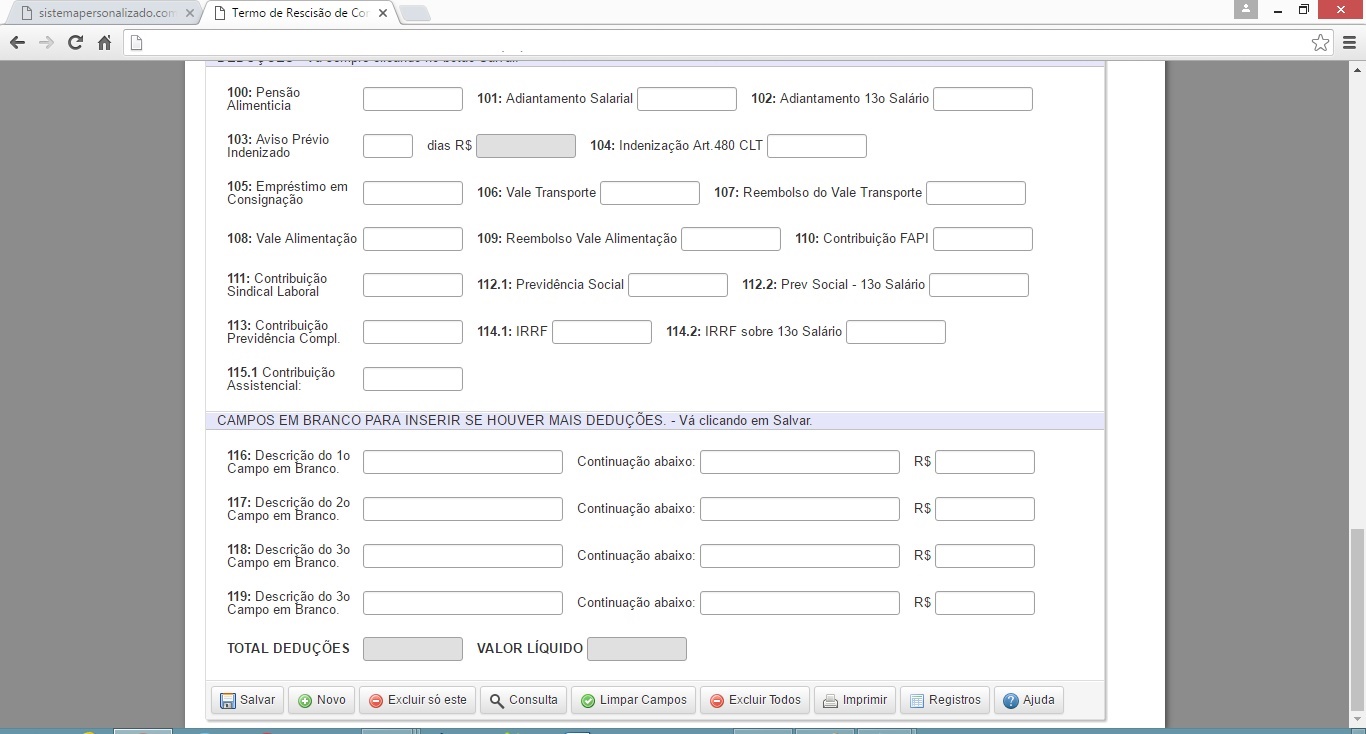This screenshot has width=1366, height=734.
Task: Click the Novo green plus icon
Action: click(x=305, y=701)
